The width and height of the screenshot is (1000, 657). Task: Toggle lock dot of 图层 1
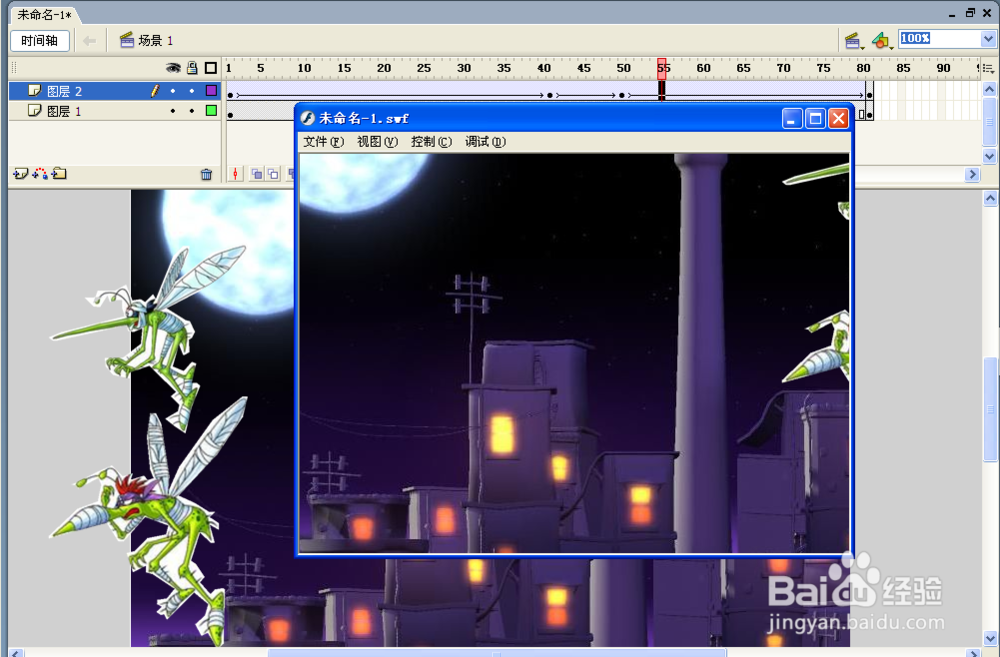pos(192,111)
